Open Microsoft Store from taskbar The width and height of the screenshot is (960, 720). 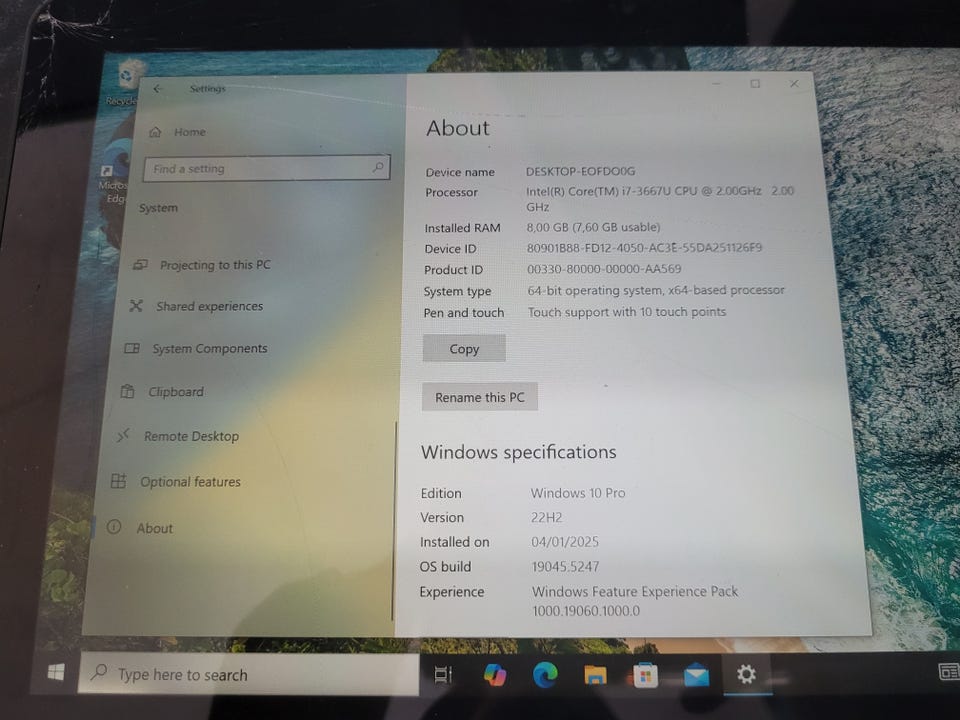coord(645,675)
